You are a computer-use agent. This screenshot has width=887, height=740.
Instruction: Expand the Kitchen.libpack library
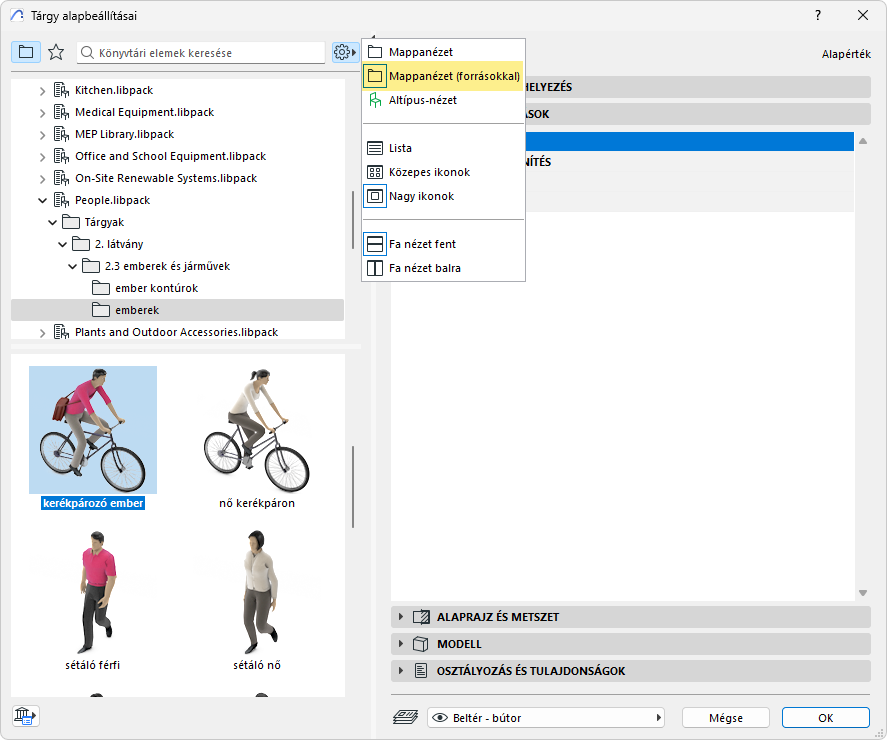coord(42,90)
